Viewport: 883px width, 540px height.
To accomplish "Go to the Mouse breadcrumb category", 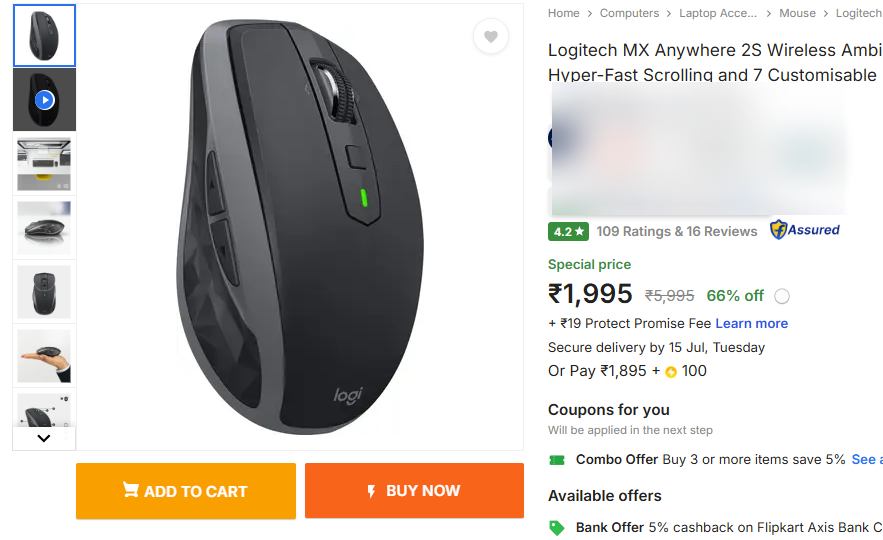I will click(797, 13).
